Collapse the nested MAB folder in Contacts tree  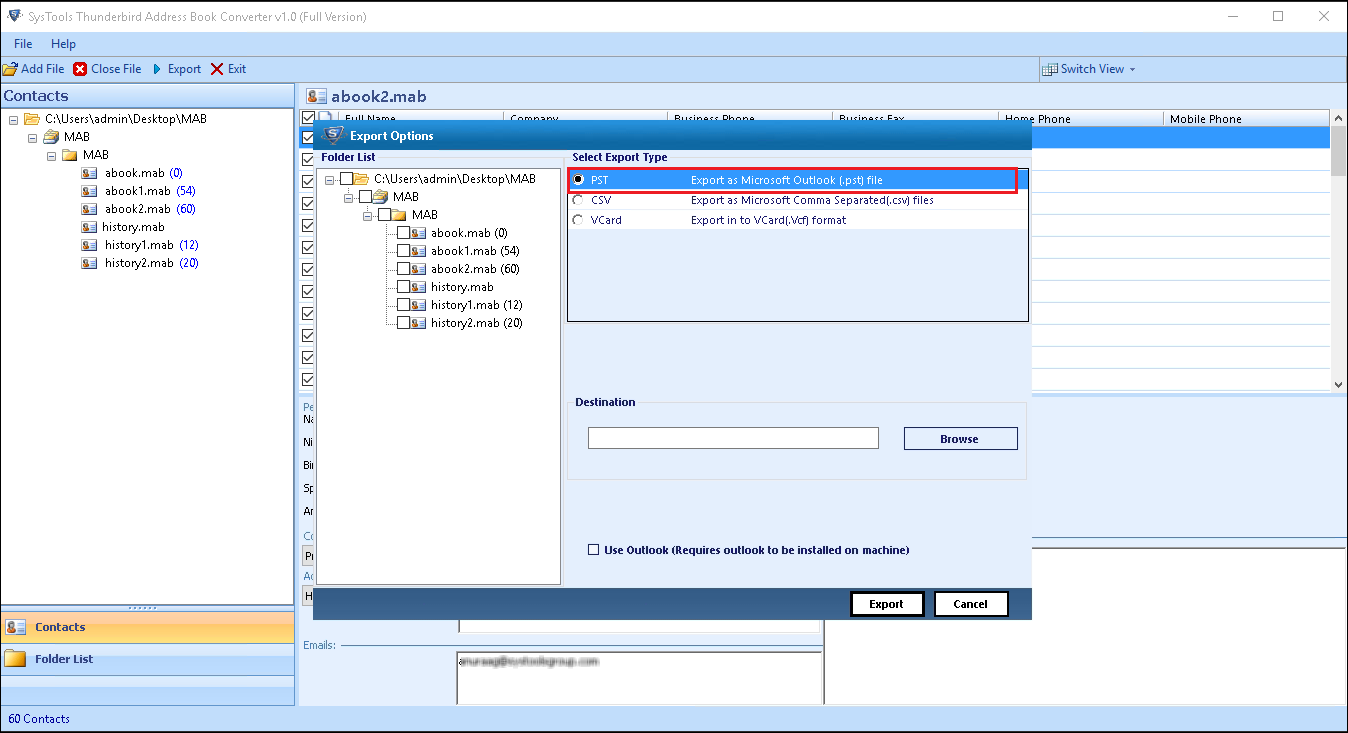coord(51,155)
